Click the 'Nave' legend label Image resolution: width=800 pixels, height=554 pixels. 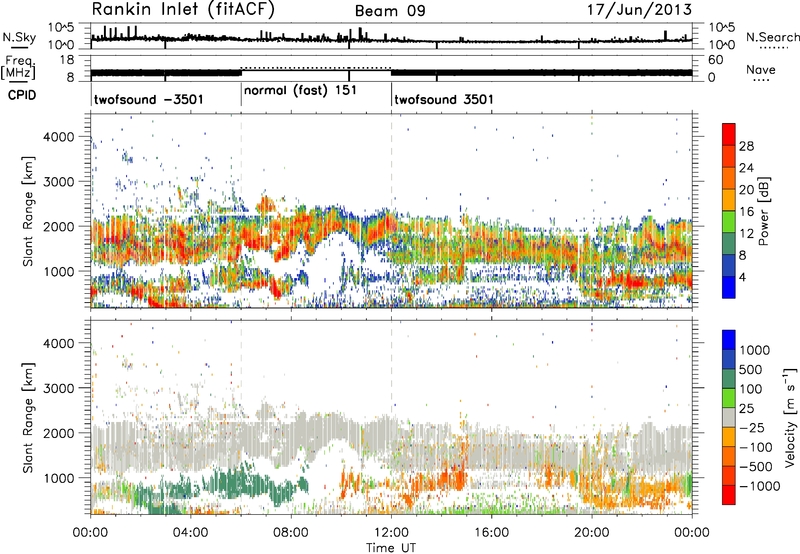pos(761,70)
